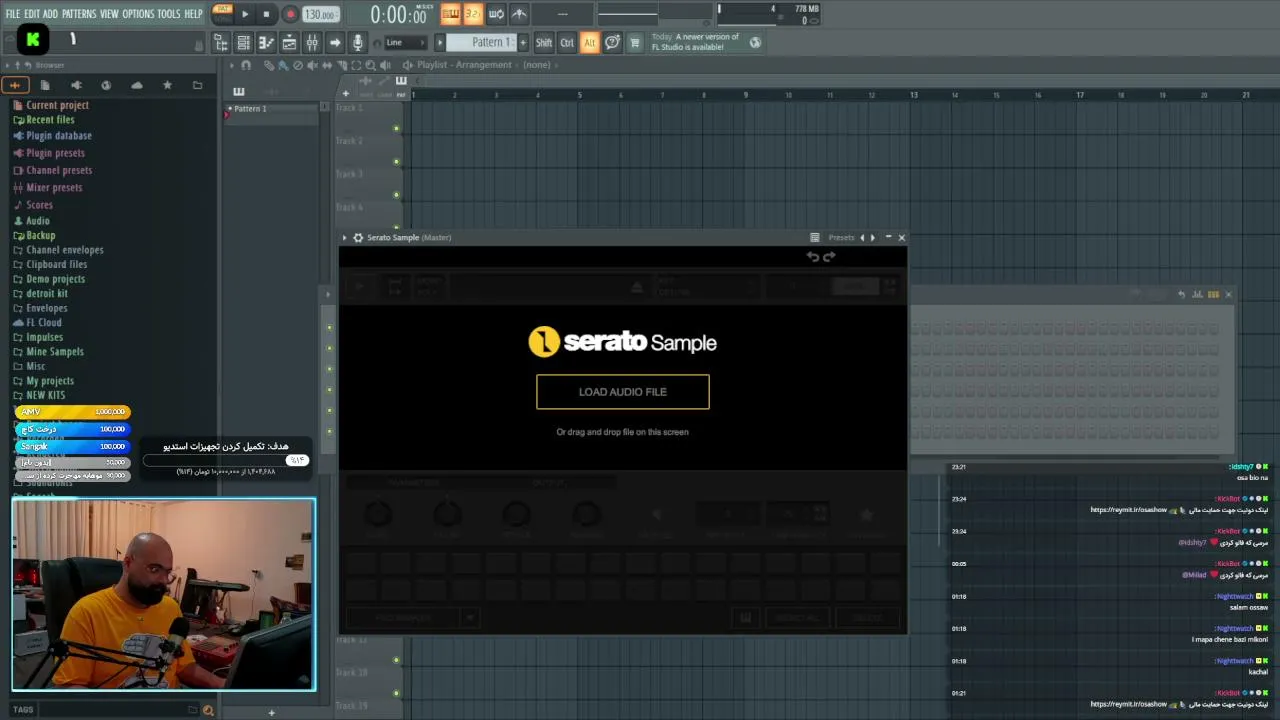Click the Serato Sample gear settings icon
This screenshot has height=720, width=1280.
click(x=358, y=238)
